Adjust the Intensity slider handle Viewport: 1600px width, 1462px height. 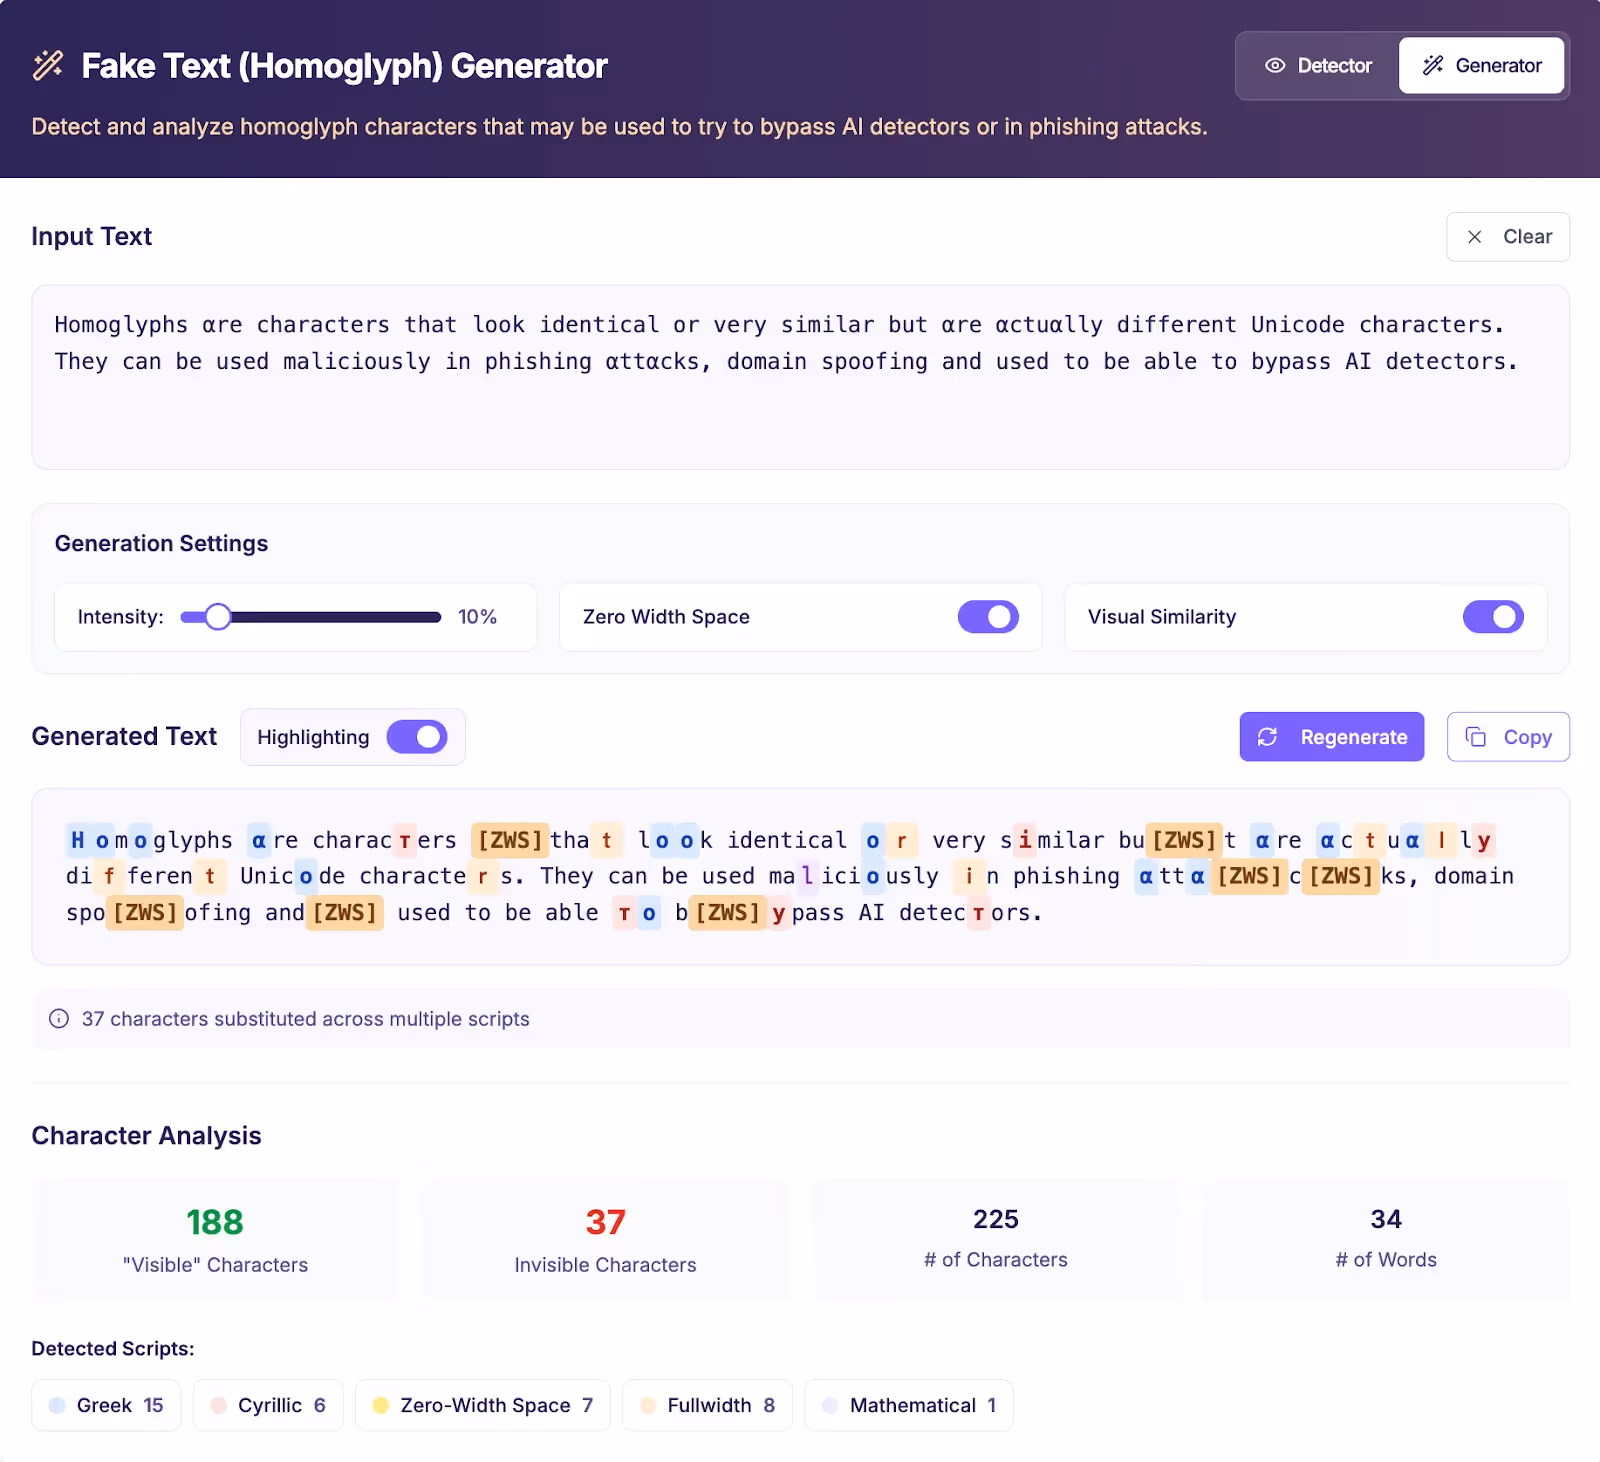tap(218, 617)
